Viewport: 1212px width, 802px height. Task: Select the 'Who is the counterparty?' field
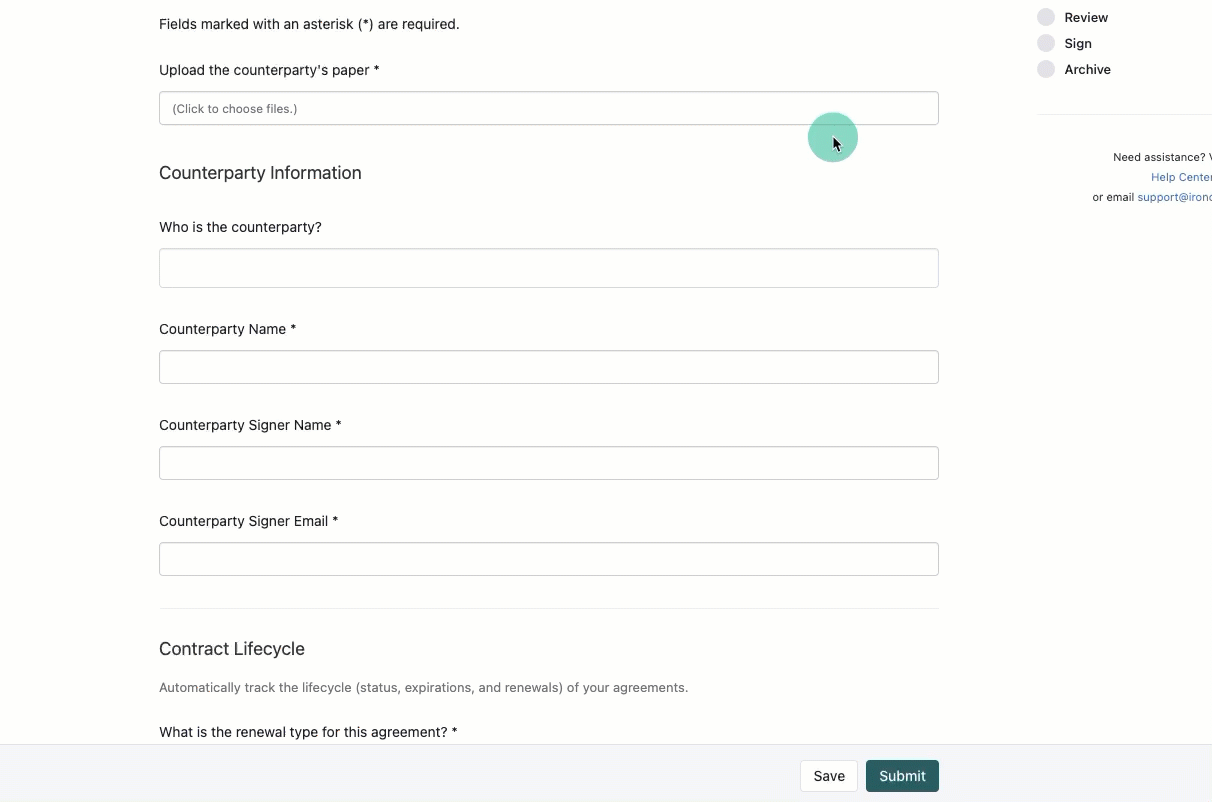pos(548,268)
